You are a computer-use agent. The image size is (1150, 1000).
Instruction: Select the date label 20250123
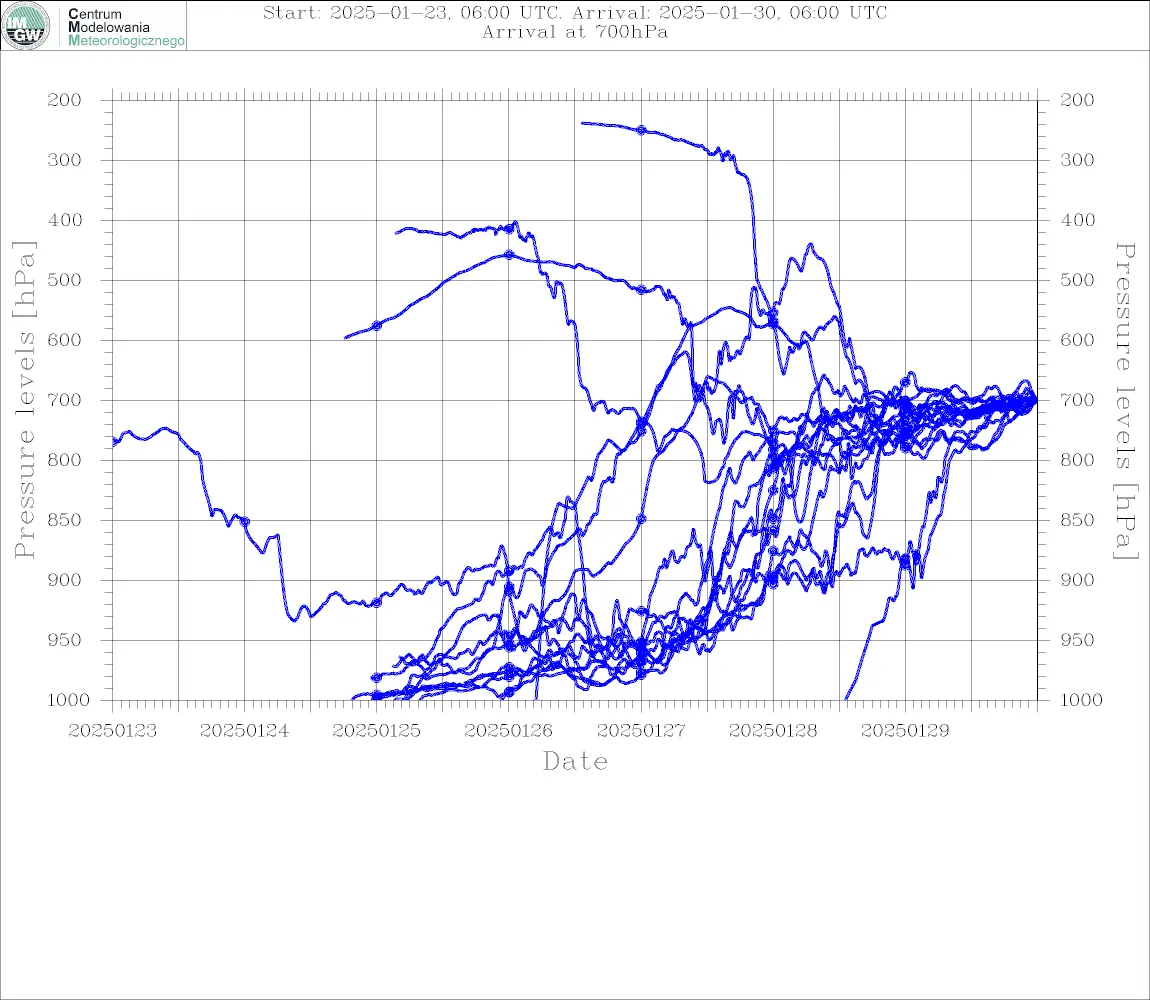(112, 731)
